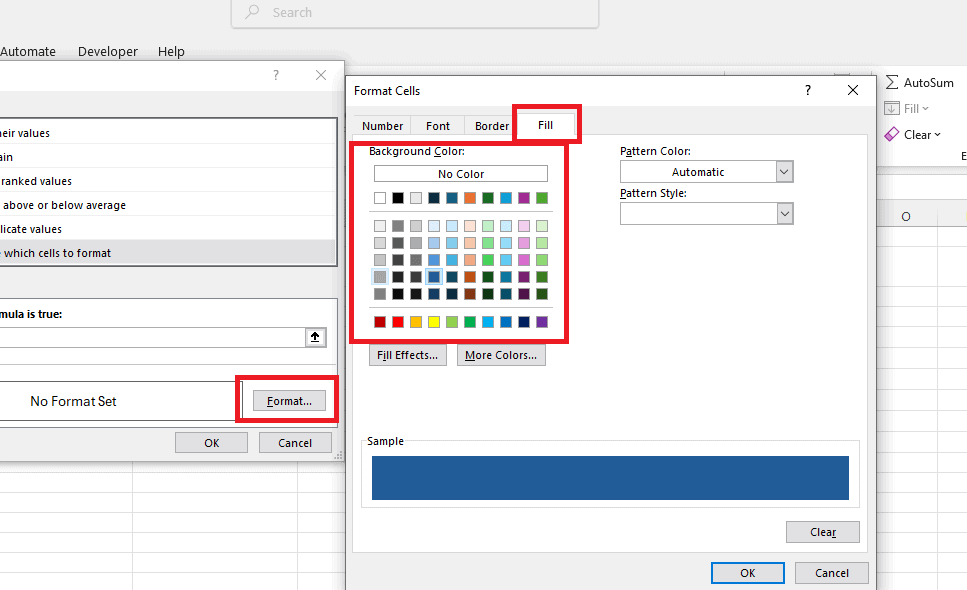Click the formula input field
Image resolution: width=967 pixels, height=590 pixels.
[x=152, y=337]
